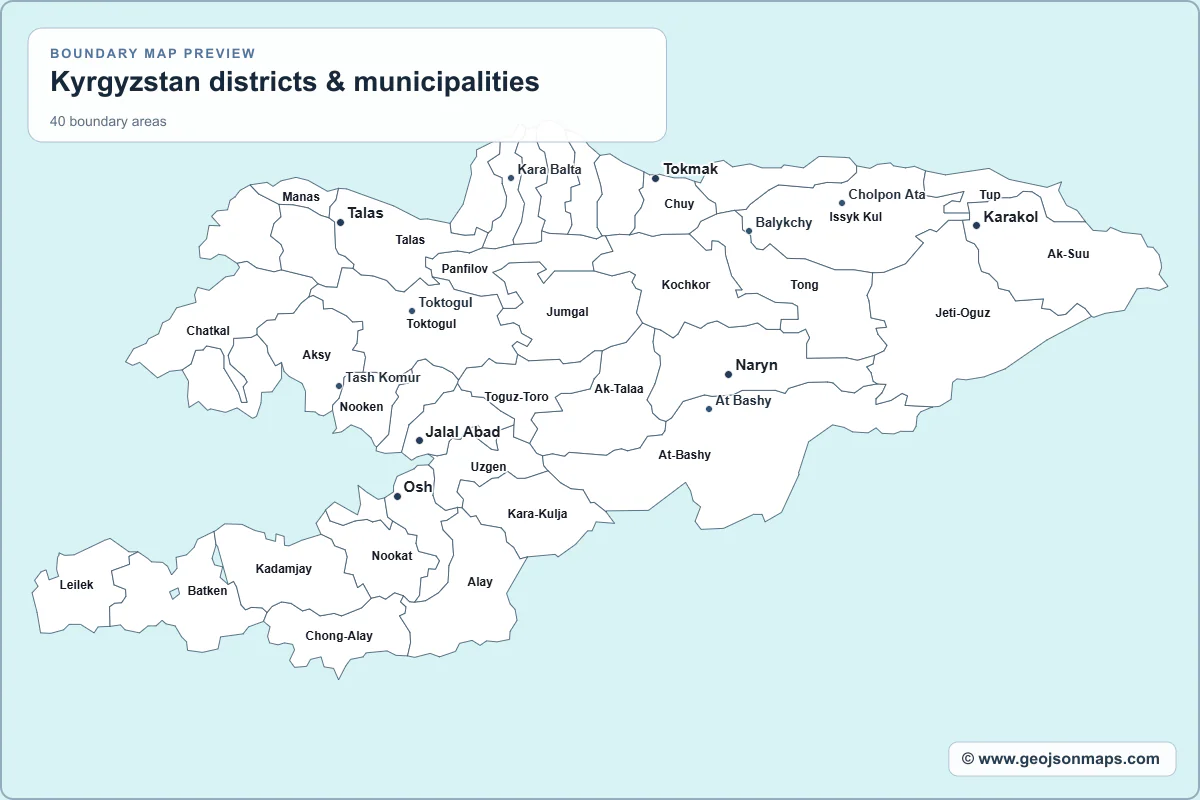This screenshot has height=800, width=1200.
Task: Click the BOUNDARY MAP PREVIEW heading
Action: click(x=153, y=54)
